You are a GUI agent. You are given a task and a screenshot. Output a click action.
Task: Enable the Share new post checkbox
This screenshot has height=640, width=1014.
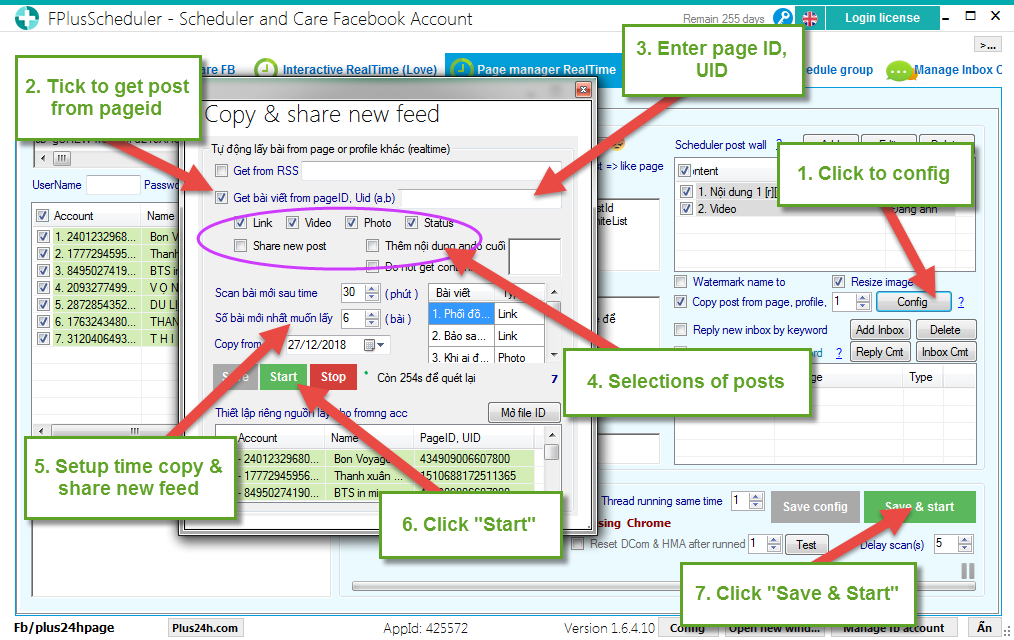241,246
